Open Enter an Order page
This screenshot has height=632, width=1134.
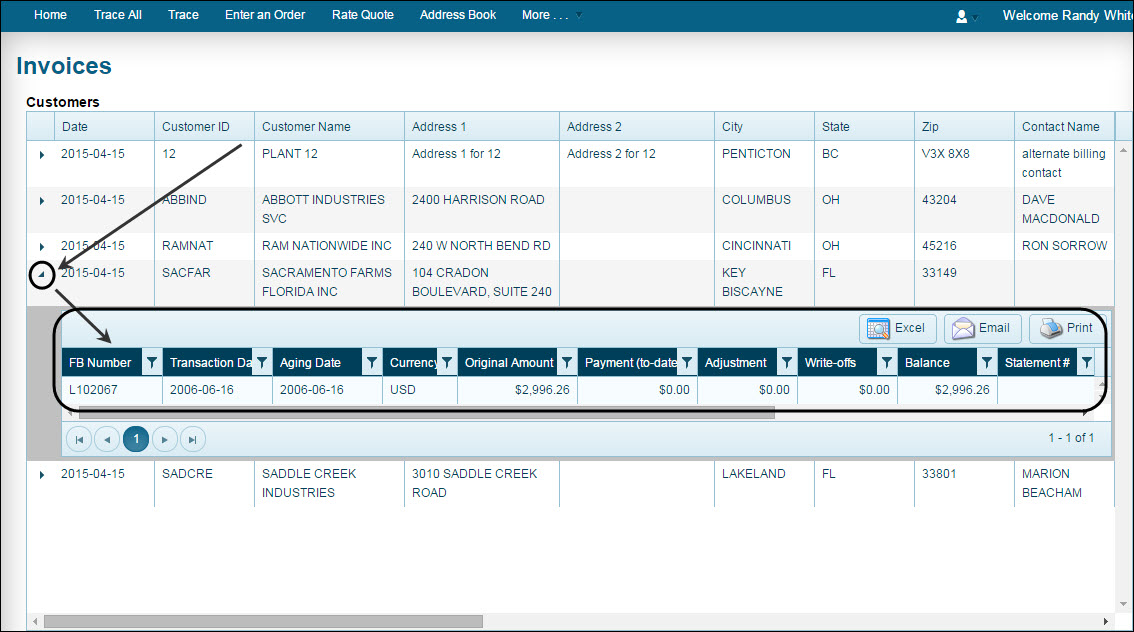coord(265,15)
